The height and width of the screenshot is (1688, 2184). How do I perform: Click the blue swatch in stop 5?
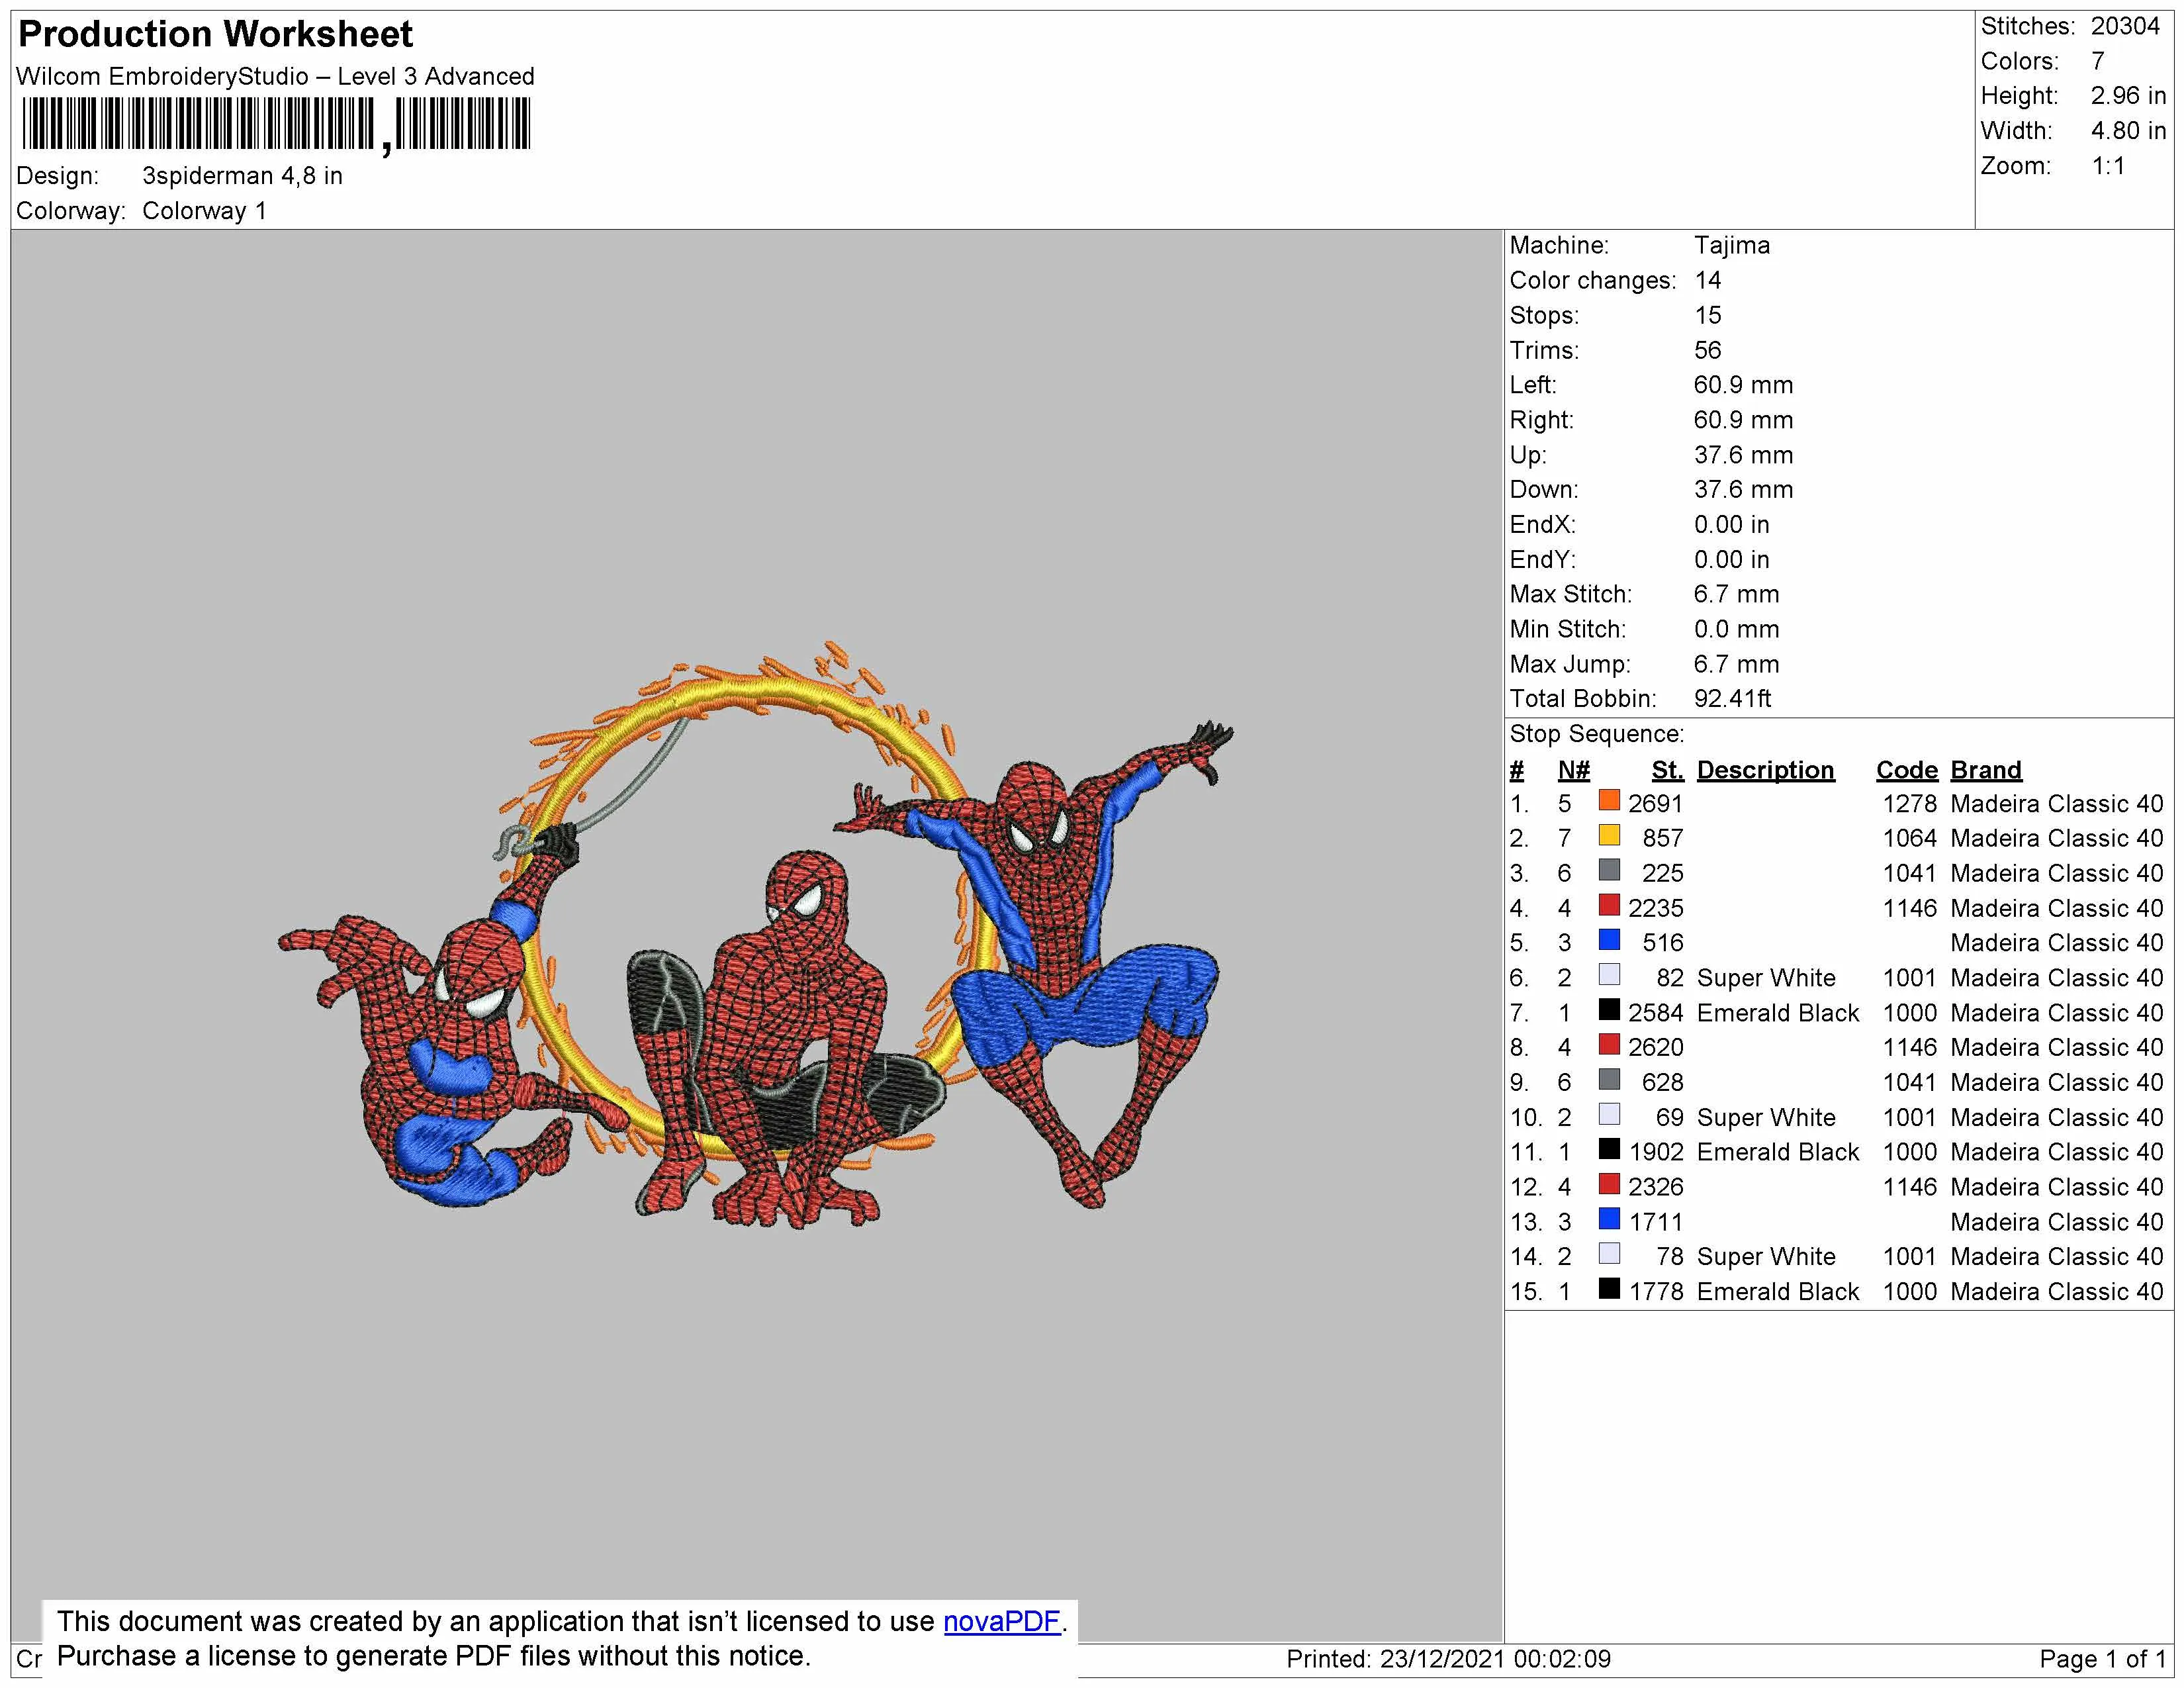(x=1609, y=938)
